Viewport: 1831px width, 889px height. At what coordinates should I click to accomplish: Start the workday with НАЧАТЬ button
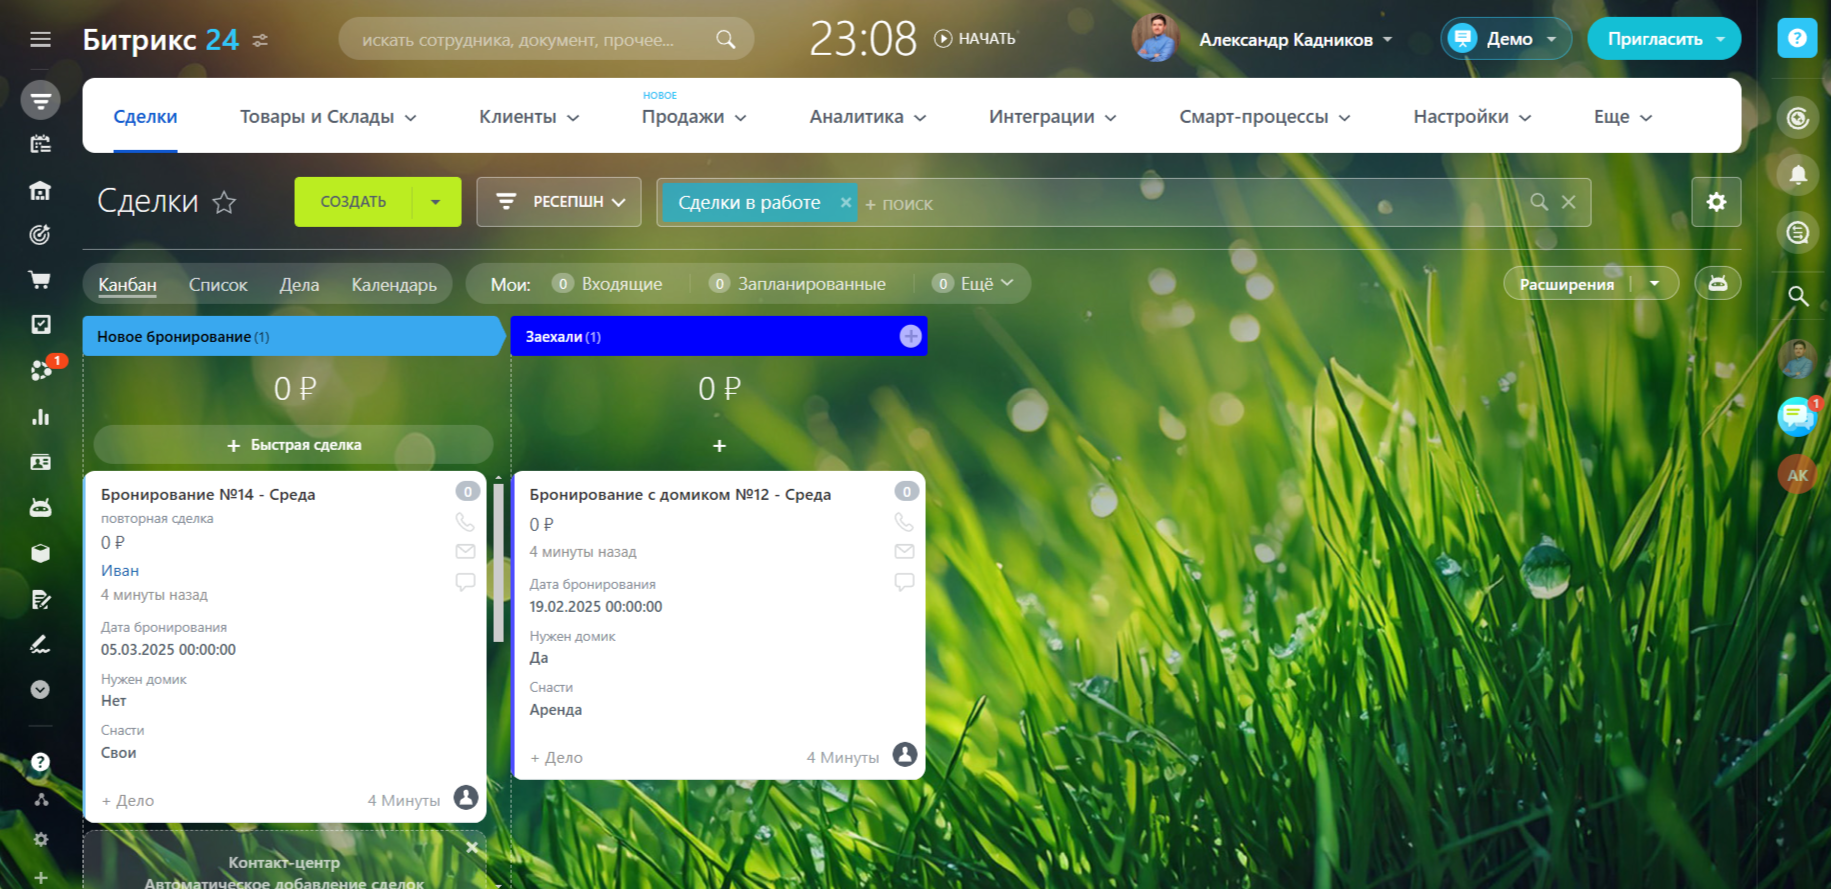point(975,38)
